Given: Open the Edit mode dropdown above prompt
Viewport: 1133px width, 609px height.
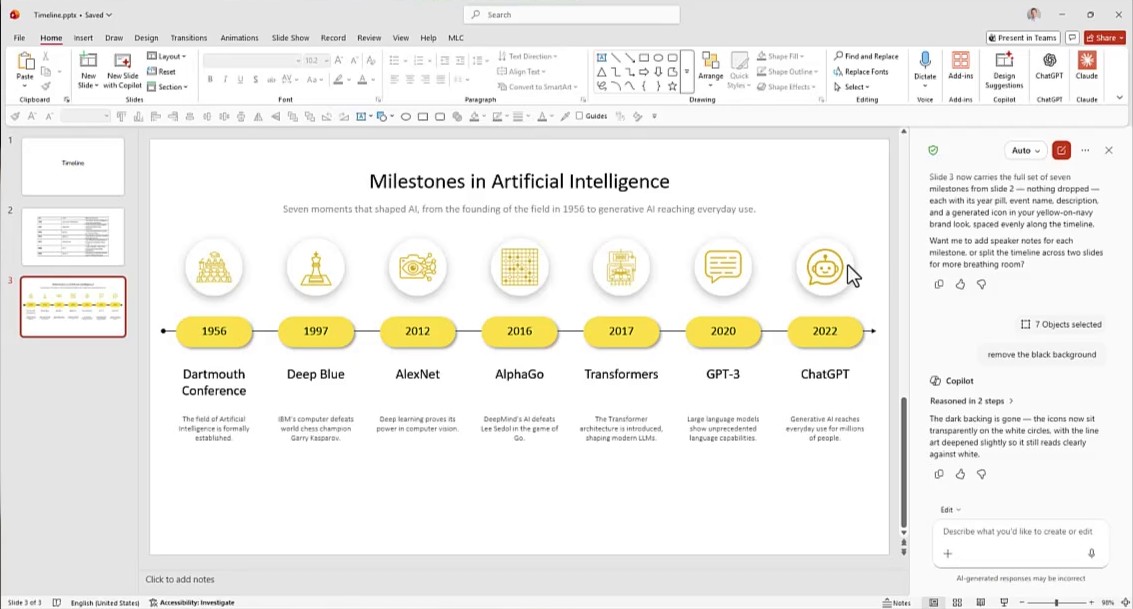Looking at the screenshot, I should click(950, 510).
